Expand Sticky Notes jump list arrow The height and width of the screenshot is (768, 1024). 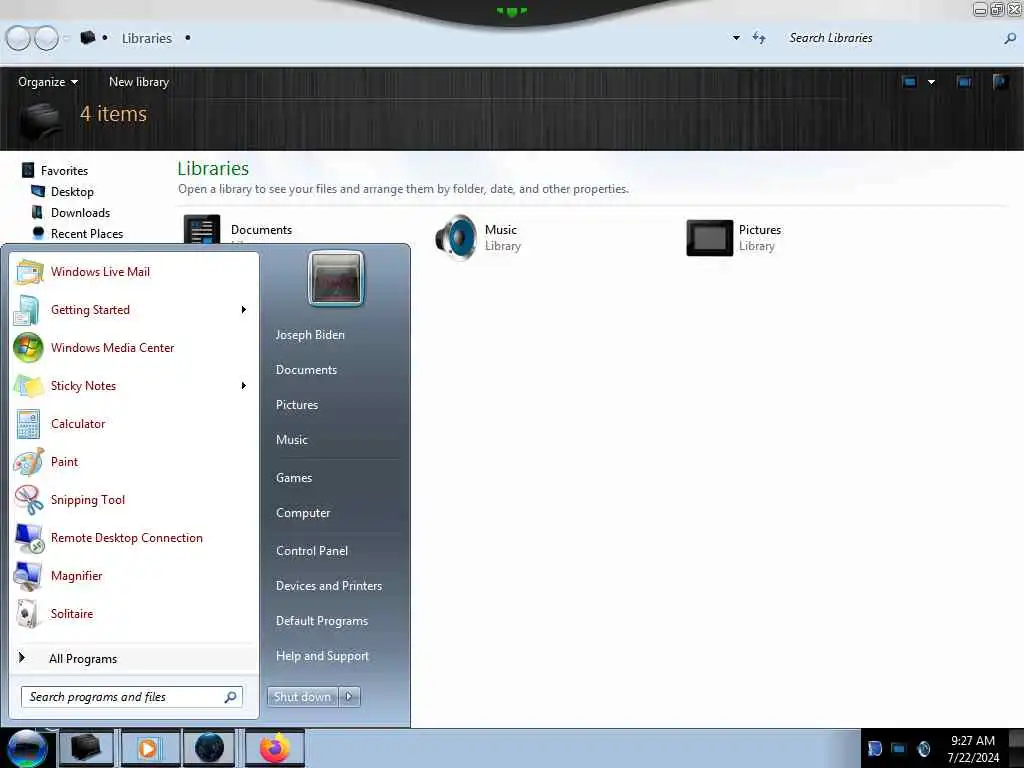[244, 385]
